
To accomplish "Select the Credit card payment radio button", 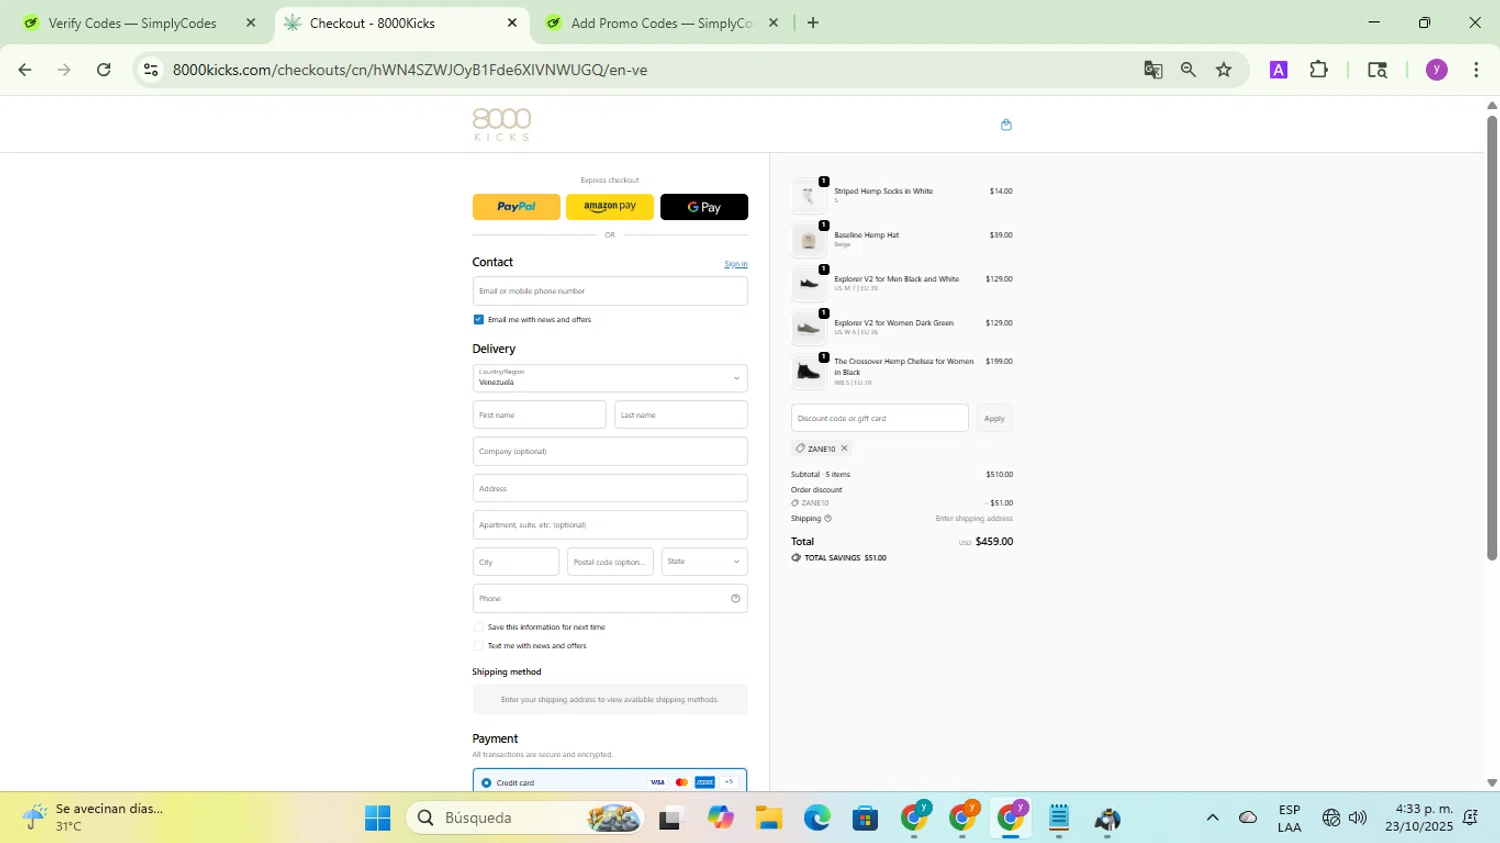I will (486, 783).
